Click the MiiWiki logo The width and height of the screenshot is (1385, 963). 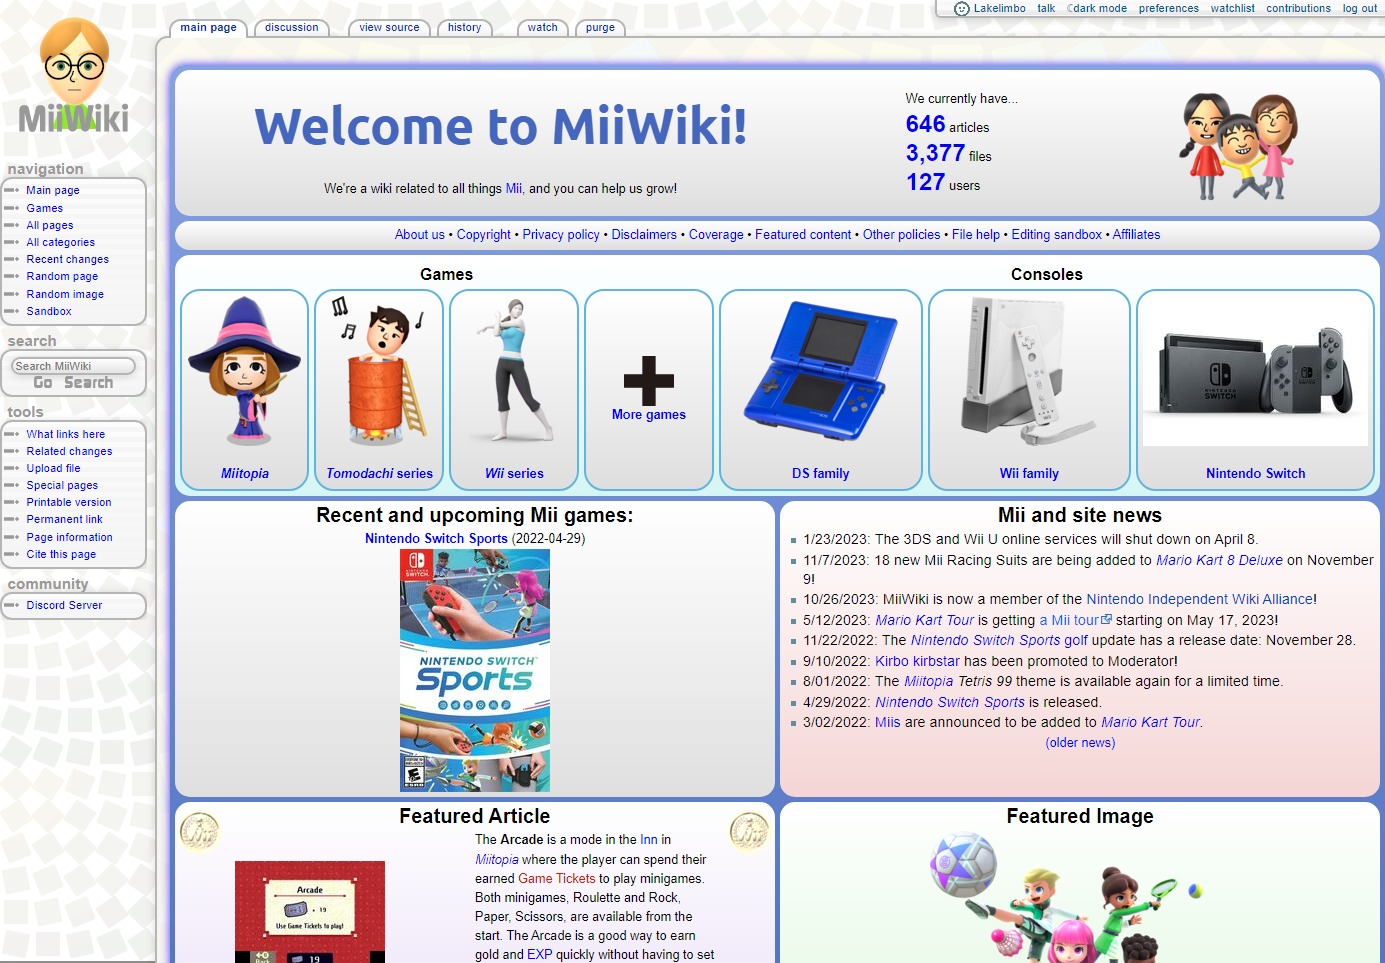[x=74, y=77]
